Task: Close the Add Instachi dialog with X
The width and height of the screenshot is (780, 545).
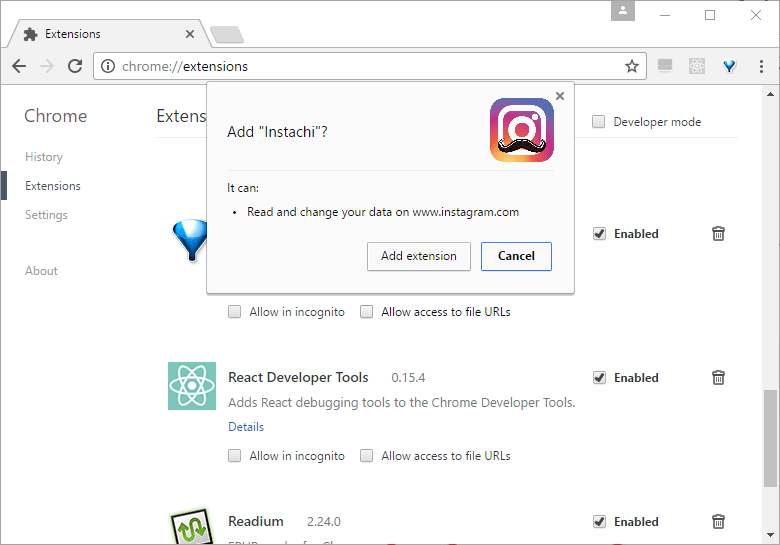Action: (560, 96)
